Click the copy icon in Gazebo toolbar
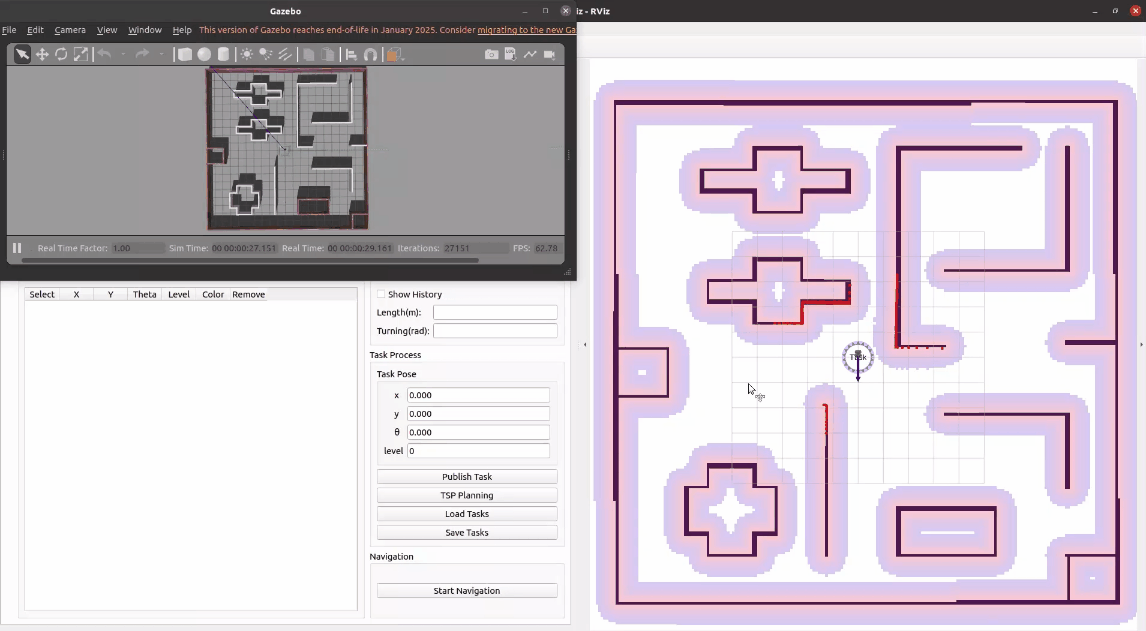The image size is (1146, 631). 308,54
